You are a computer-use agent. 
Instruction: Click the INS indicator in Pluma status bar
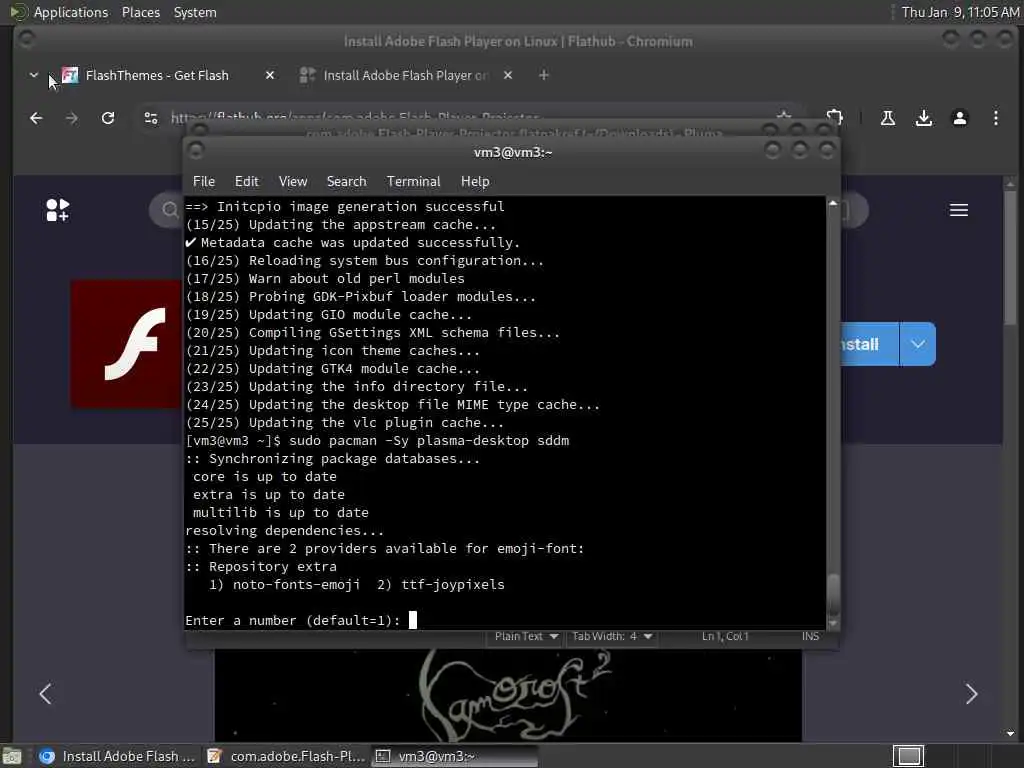(x=810, y=636)
